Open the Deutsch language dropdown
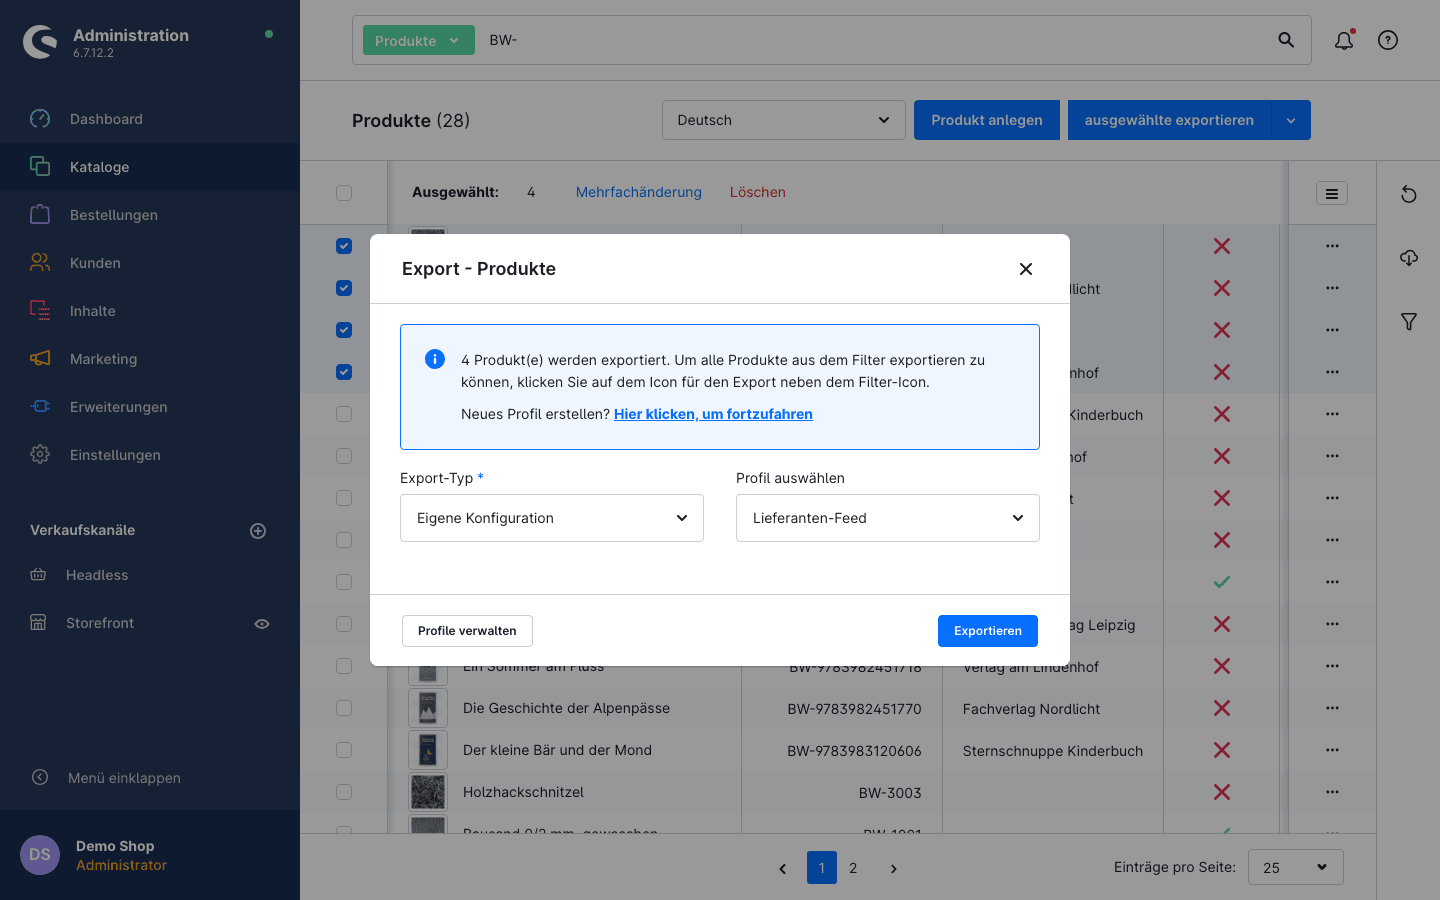The width and height of the screenshot is (1440, 900). click(x=784, y=120)
